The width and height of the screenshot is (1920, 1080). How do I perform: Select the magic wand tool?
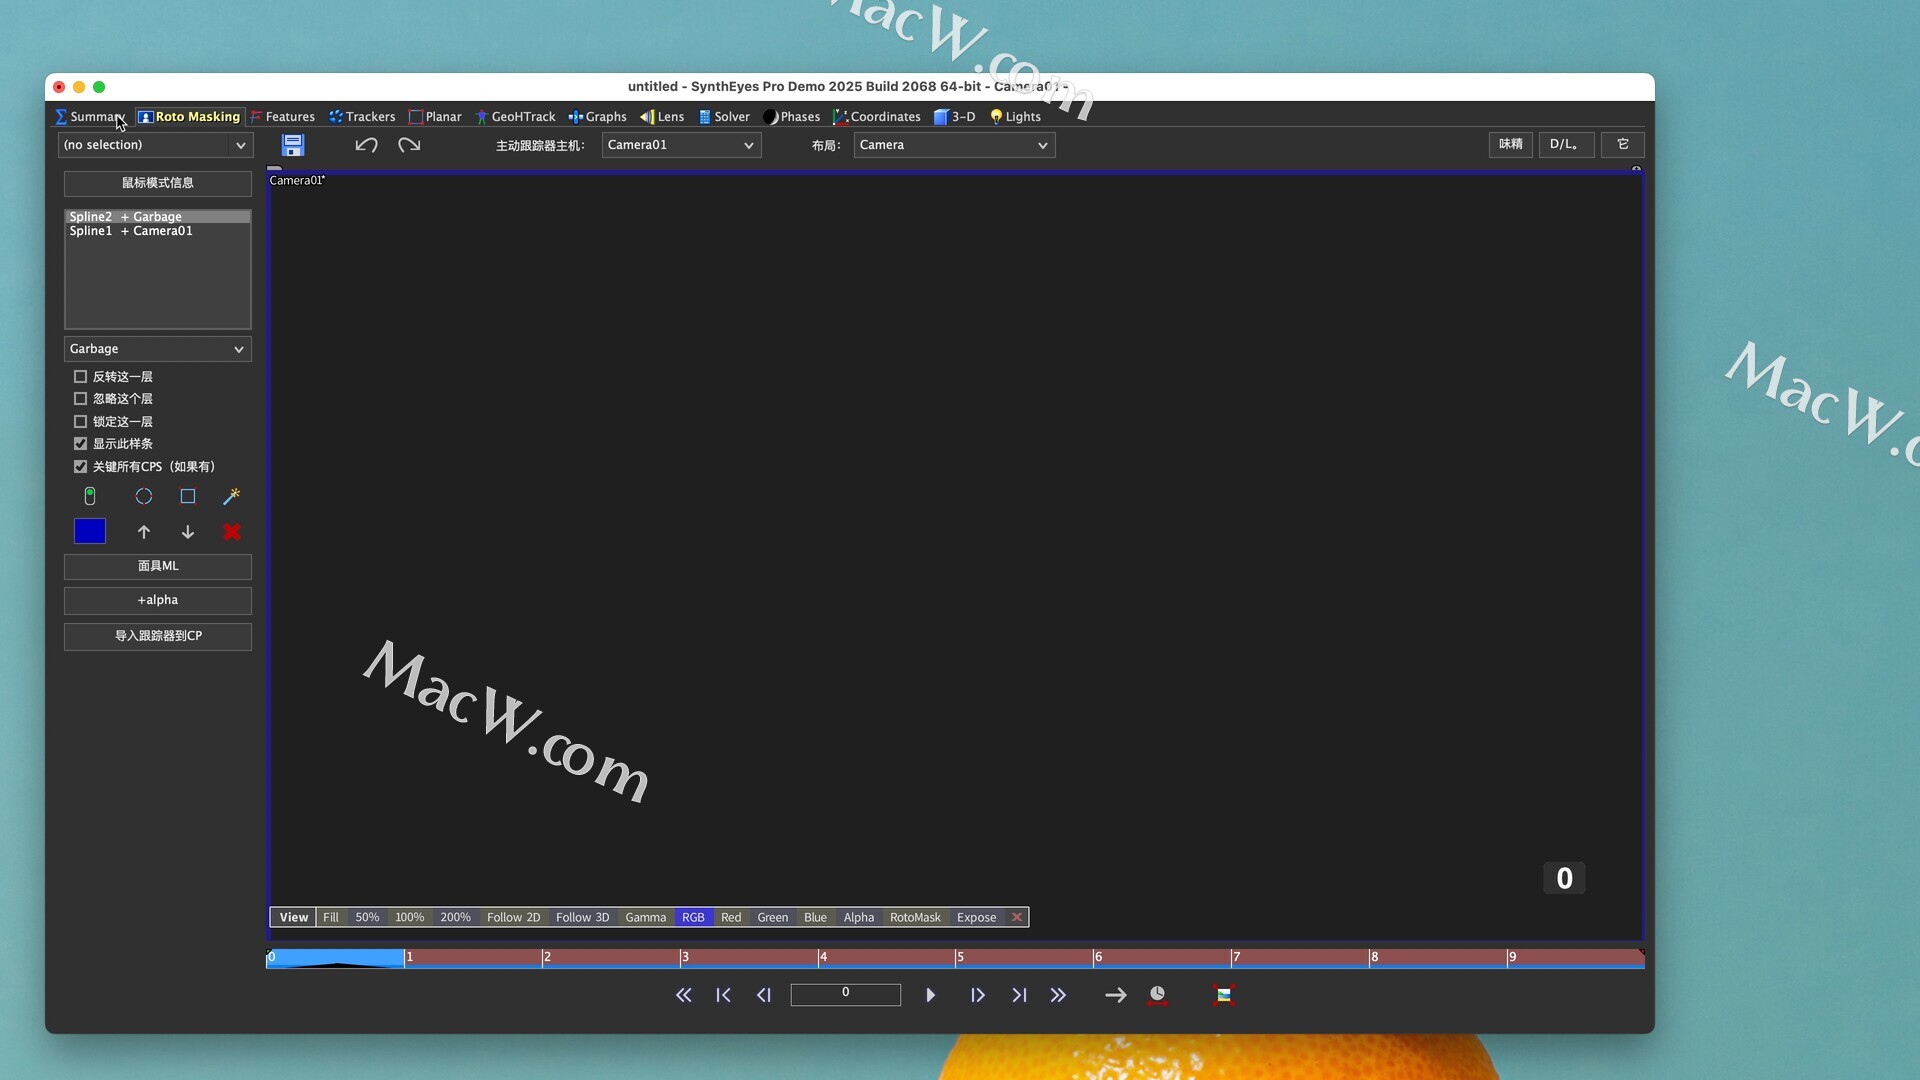point(231,496)
